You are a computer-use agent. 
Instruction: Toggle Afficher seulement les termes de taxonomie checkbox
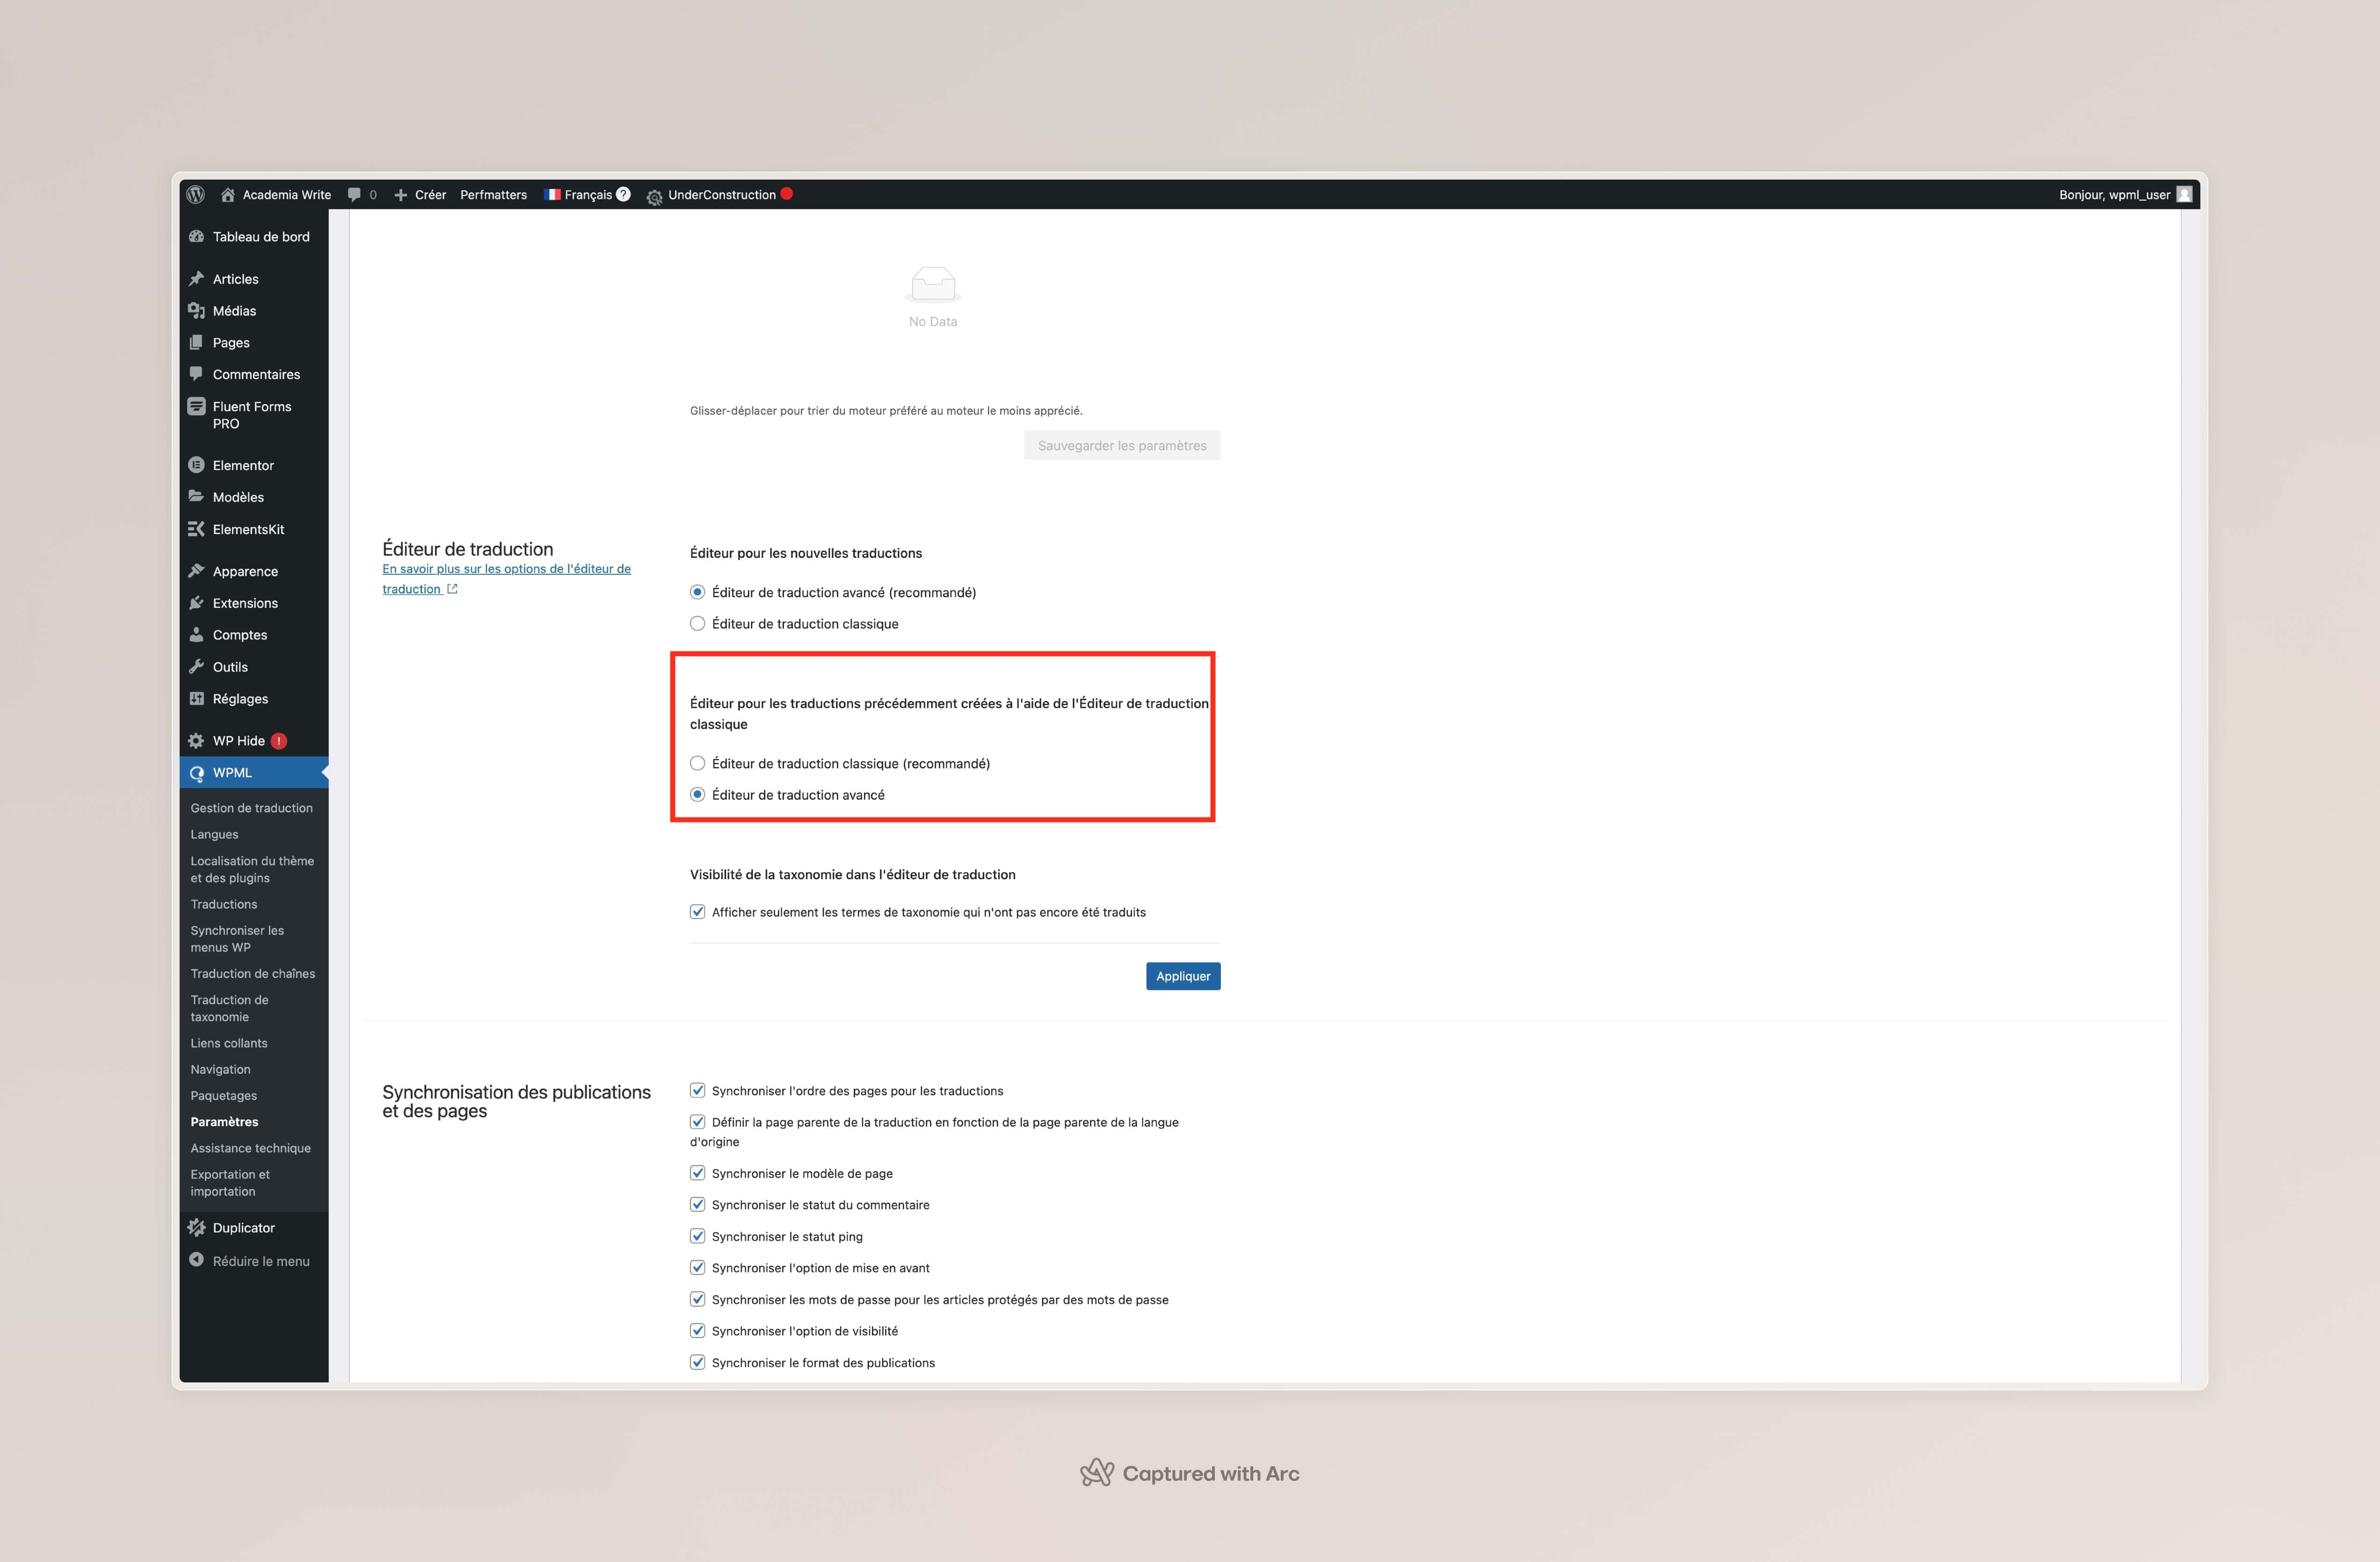[697, 911]
